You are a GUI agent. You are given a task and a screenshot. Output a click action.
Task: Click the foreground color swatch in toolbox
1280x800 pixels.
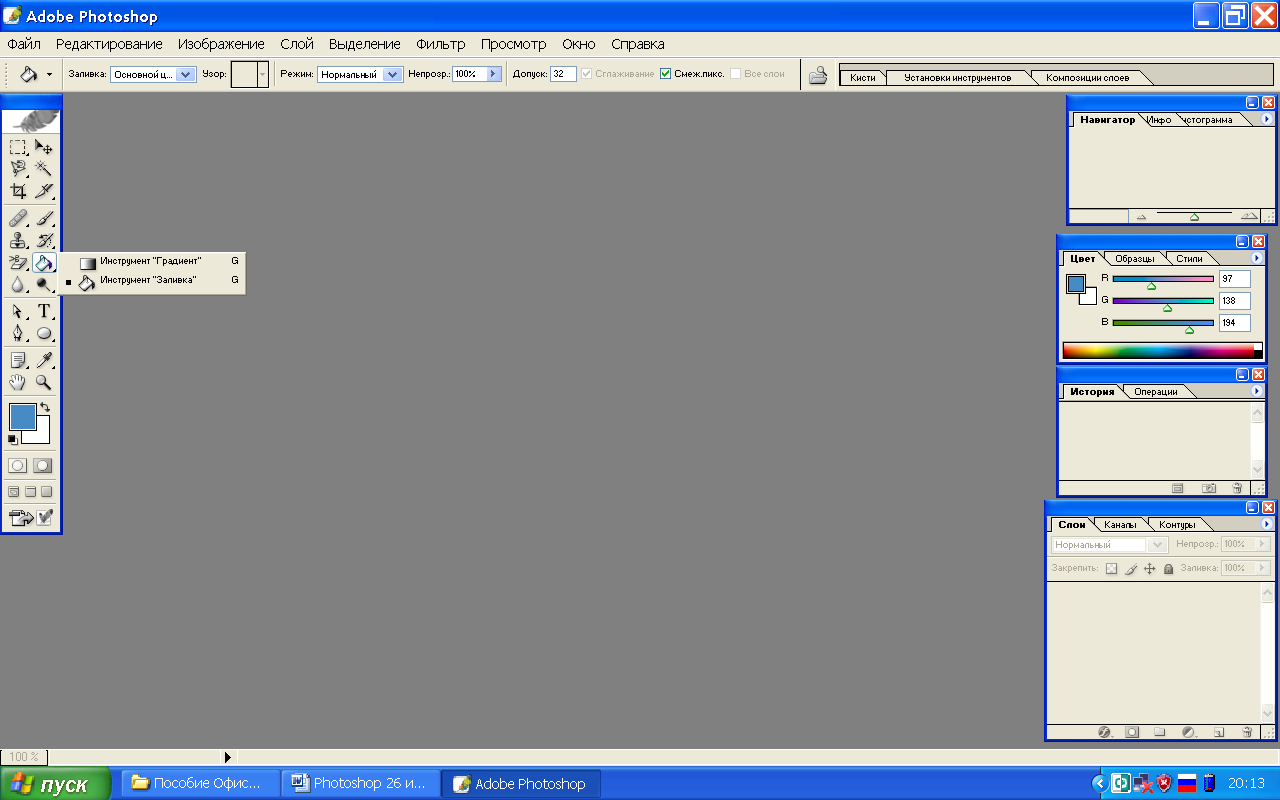pos(22,417)
